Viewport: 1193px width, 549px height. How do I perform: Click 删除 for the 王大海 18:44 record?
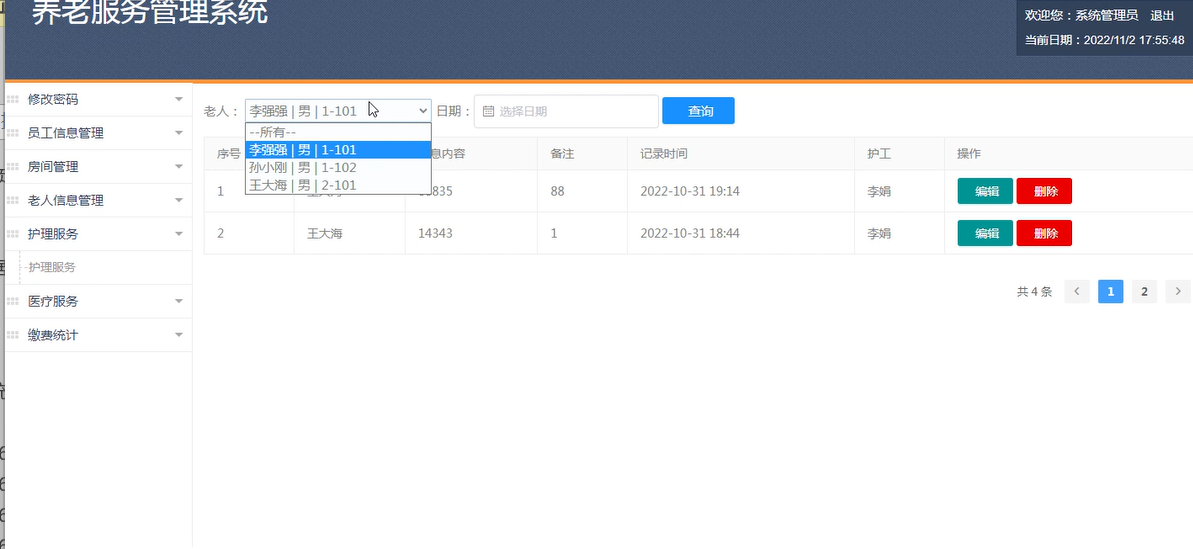(x=1044, y=233)
